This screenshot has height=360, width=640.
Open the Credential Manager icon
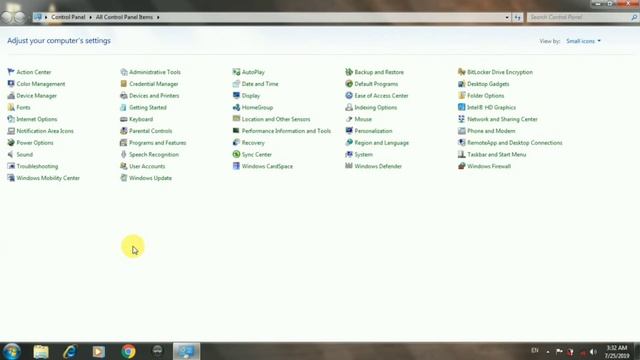124,84
